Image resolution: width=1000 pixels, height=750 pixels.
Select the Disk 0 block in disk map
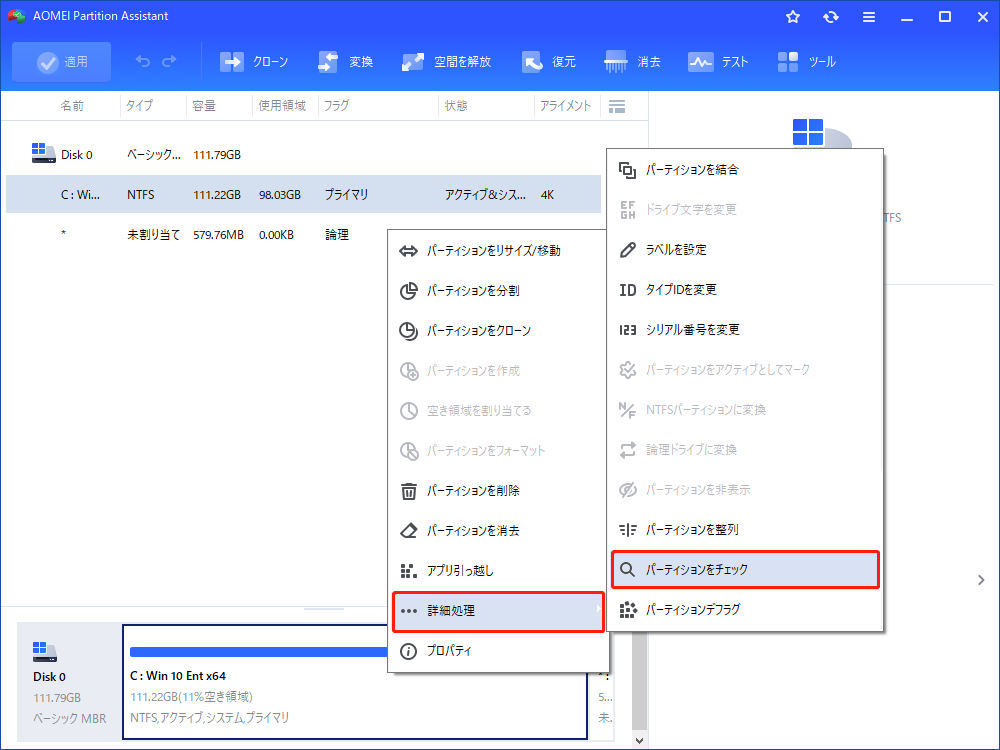tap(69, 682)
